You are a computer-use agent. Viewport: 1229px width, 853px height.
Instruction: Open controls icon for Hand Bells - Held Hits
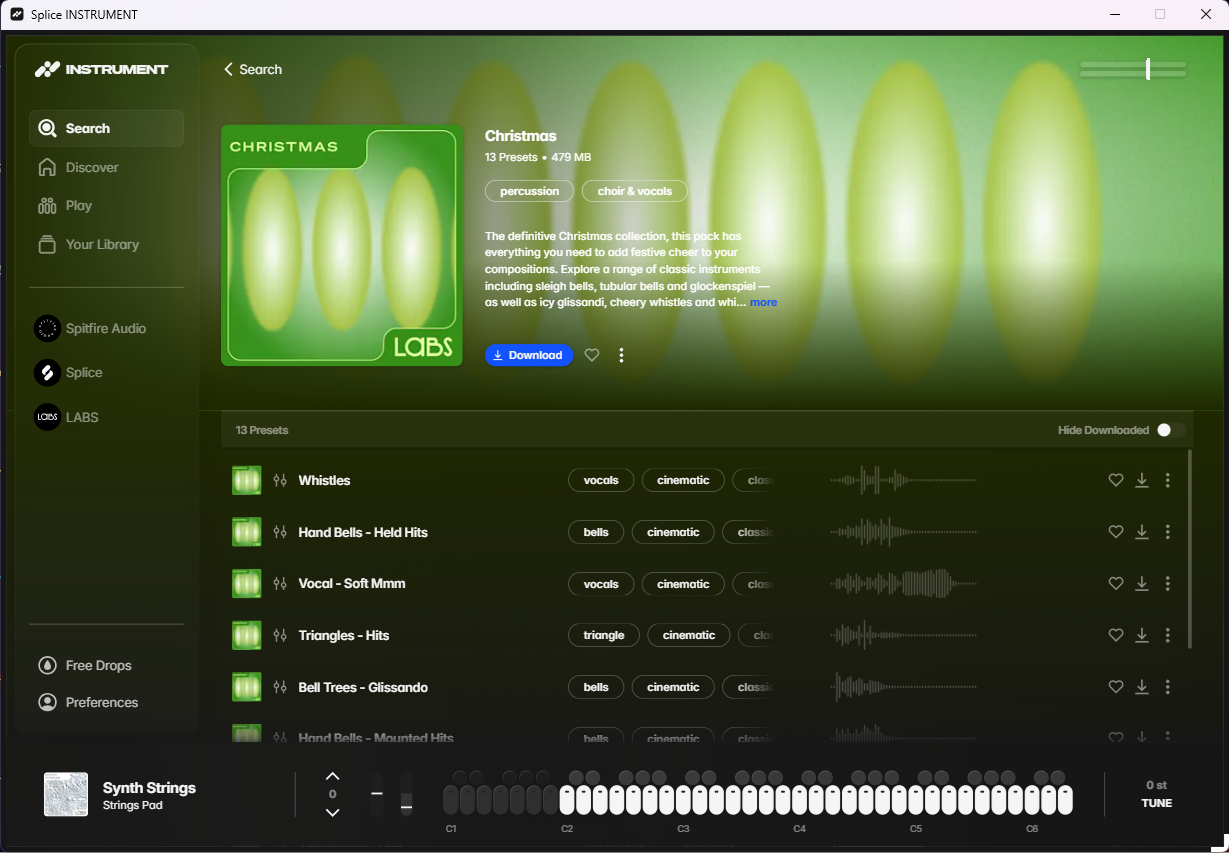point(280,532)
